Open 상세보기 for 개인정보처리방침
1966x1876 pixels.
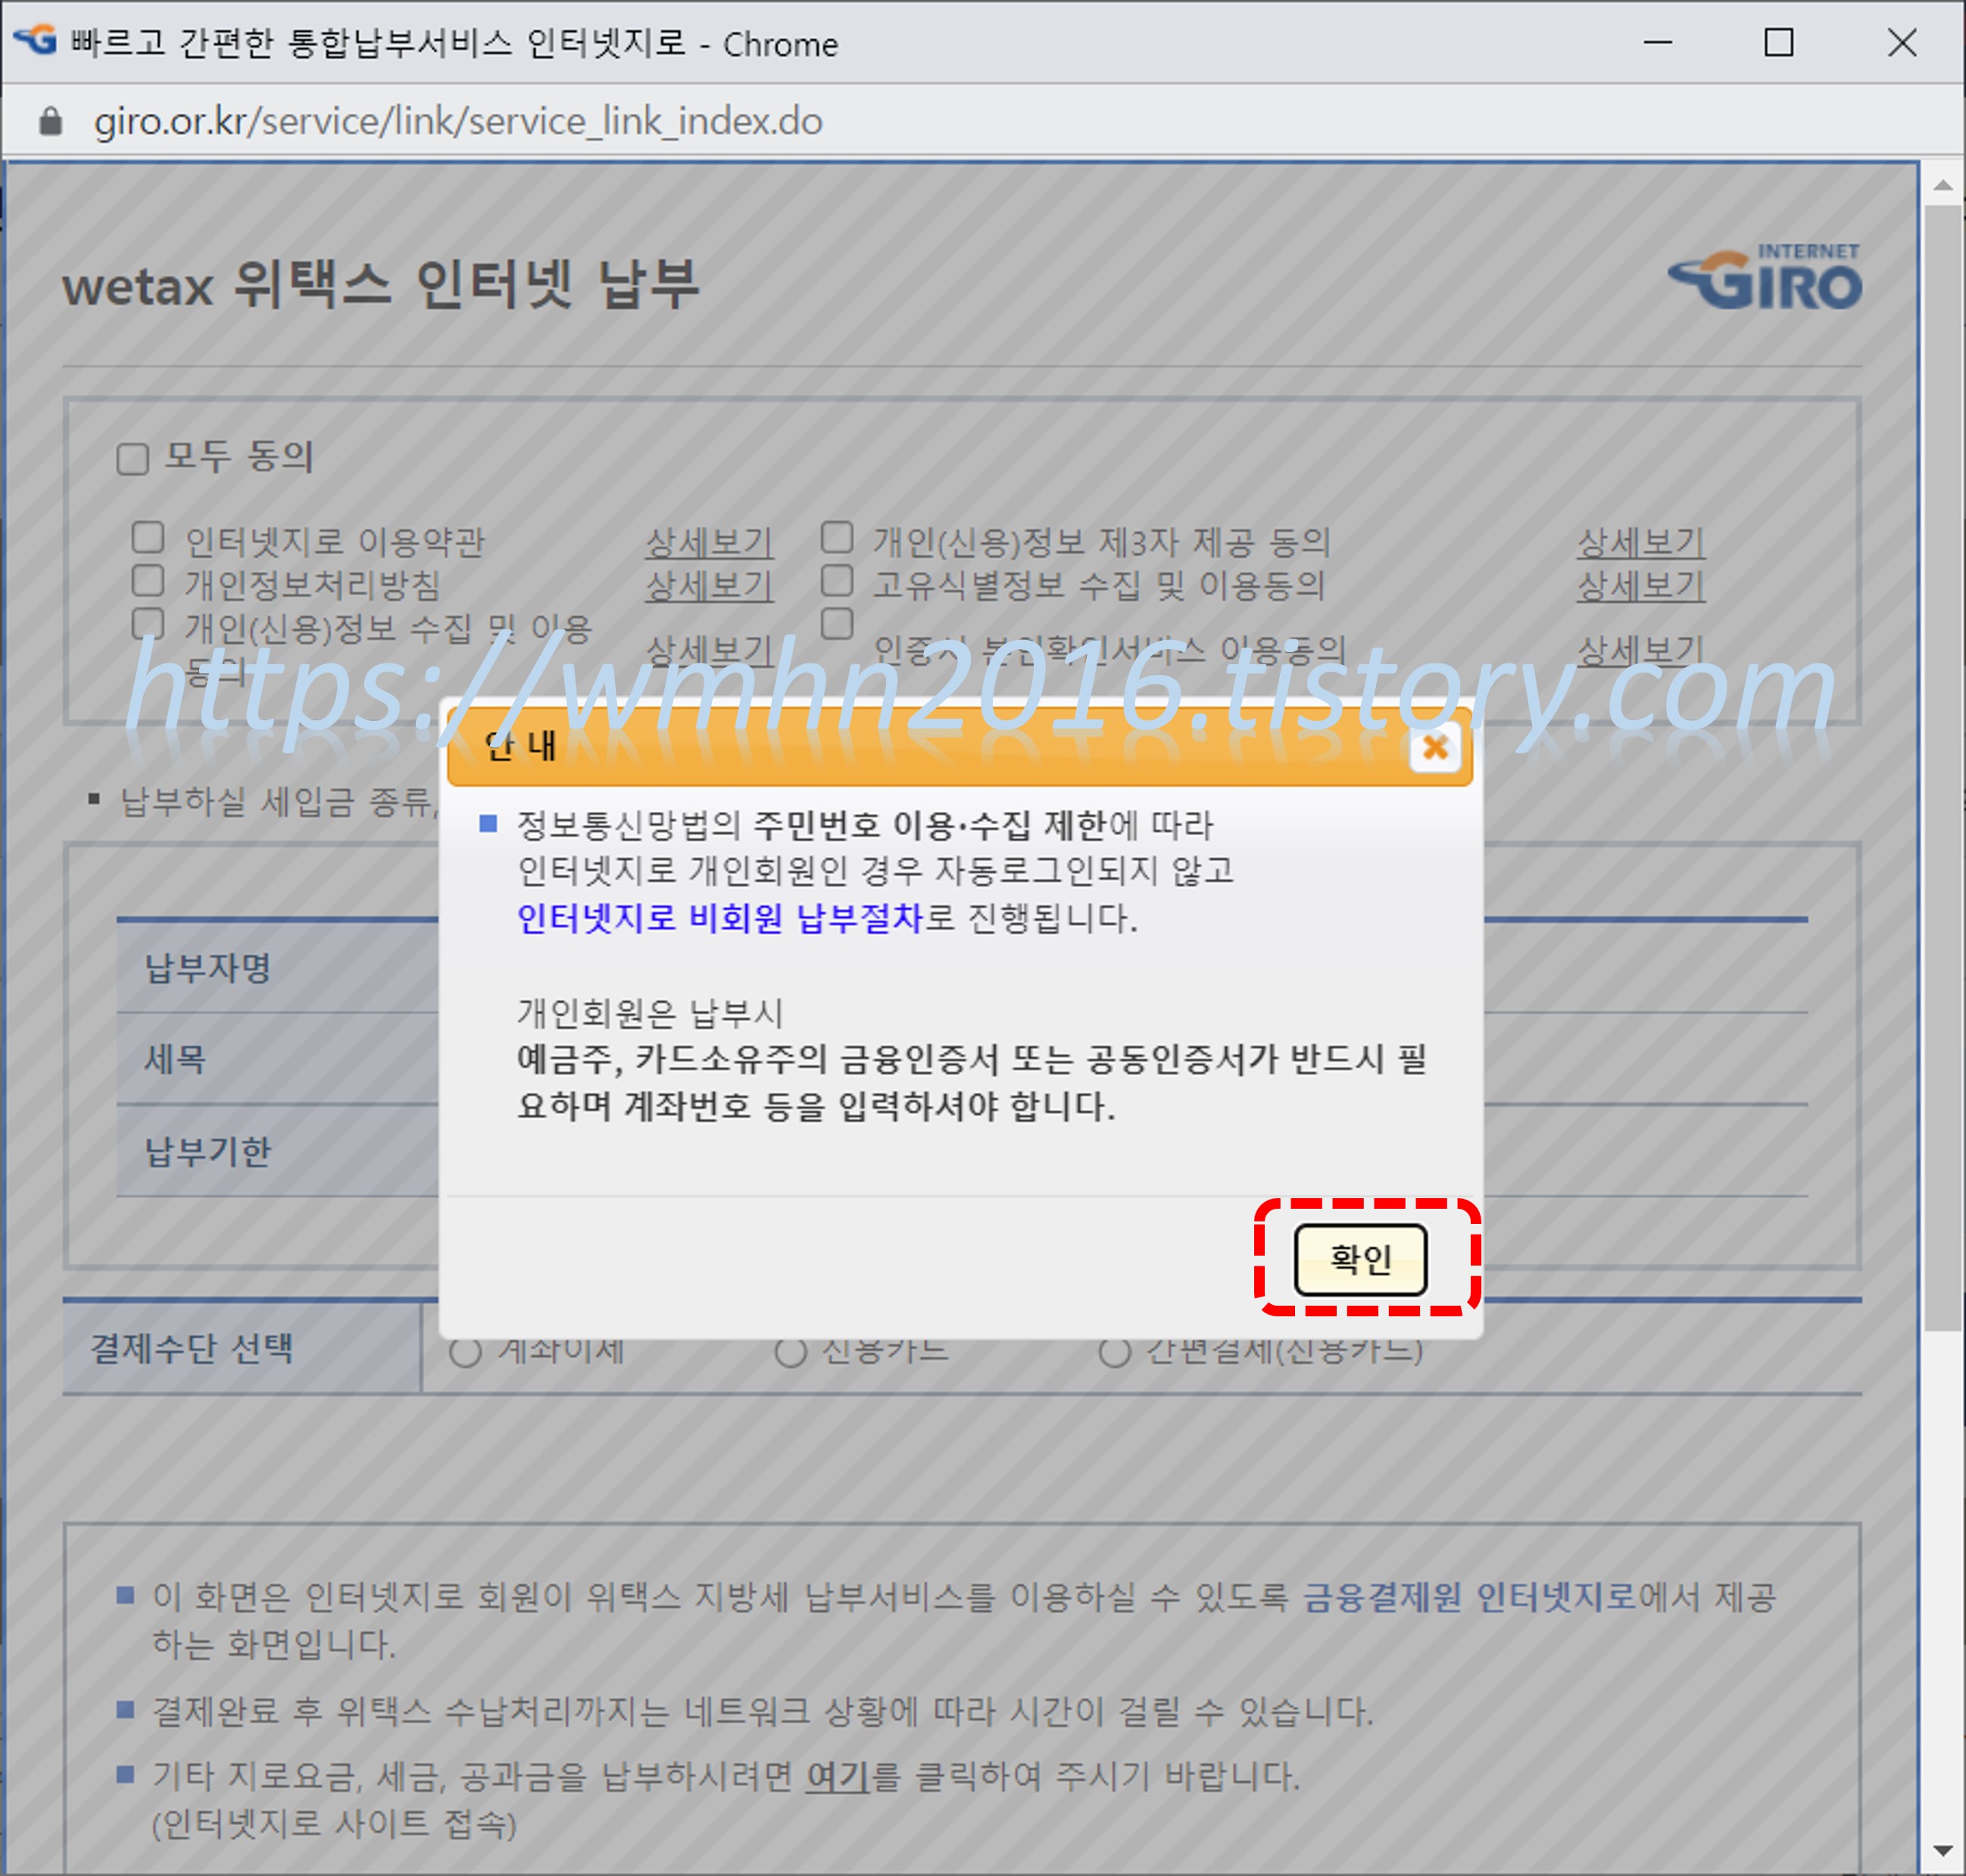coord(709,585)
